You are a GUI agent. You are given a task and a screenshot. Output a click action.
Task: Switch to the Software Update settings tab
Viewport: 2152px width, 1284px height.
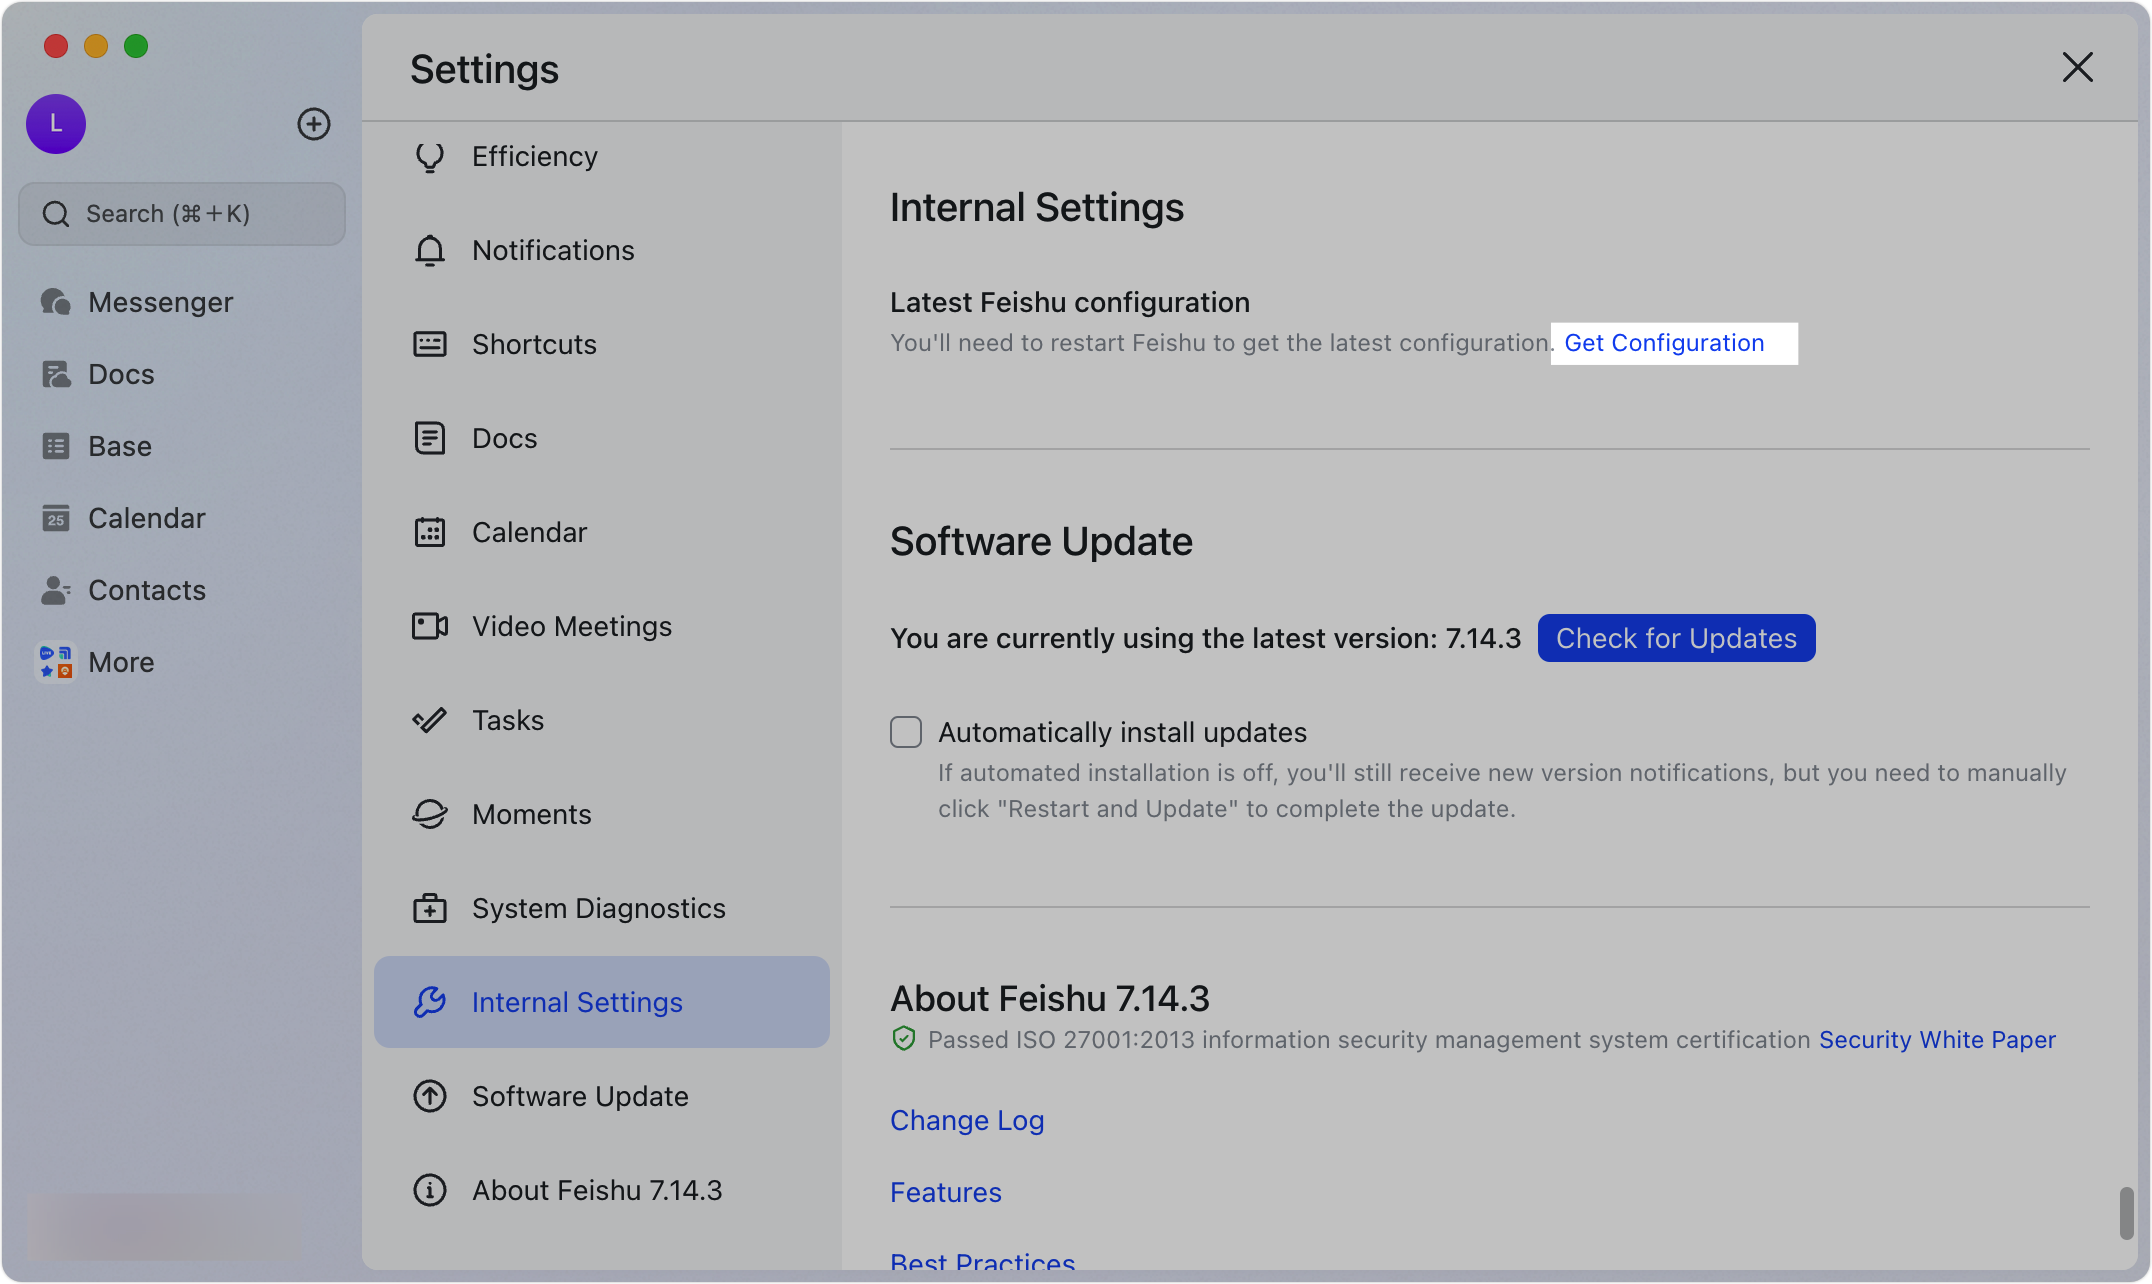point(580,1096)
